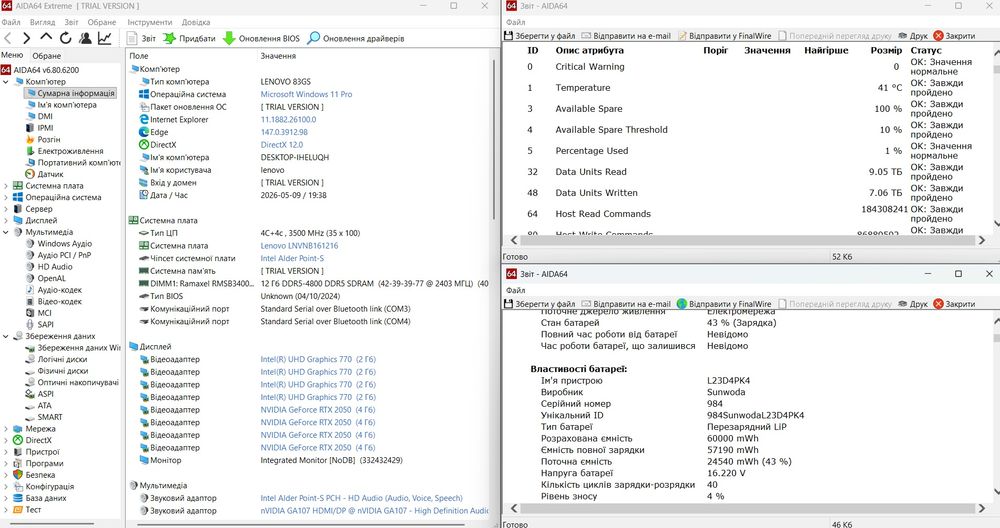Click Закрити in SMART attributes report window
1000x528 pixels.
pyautogui.click(x=954, y=36)
